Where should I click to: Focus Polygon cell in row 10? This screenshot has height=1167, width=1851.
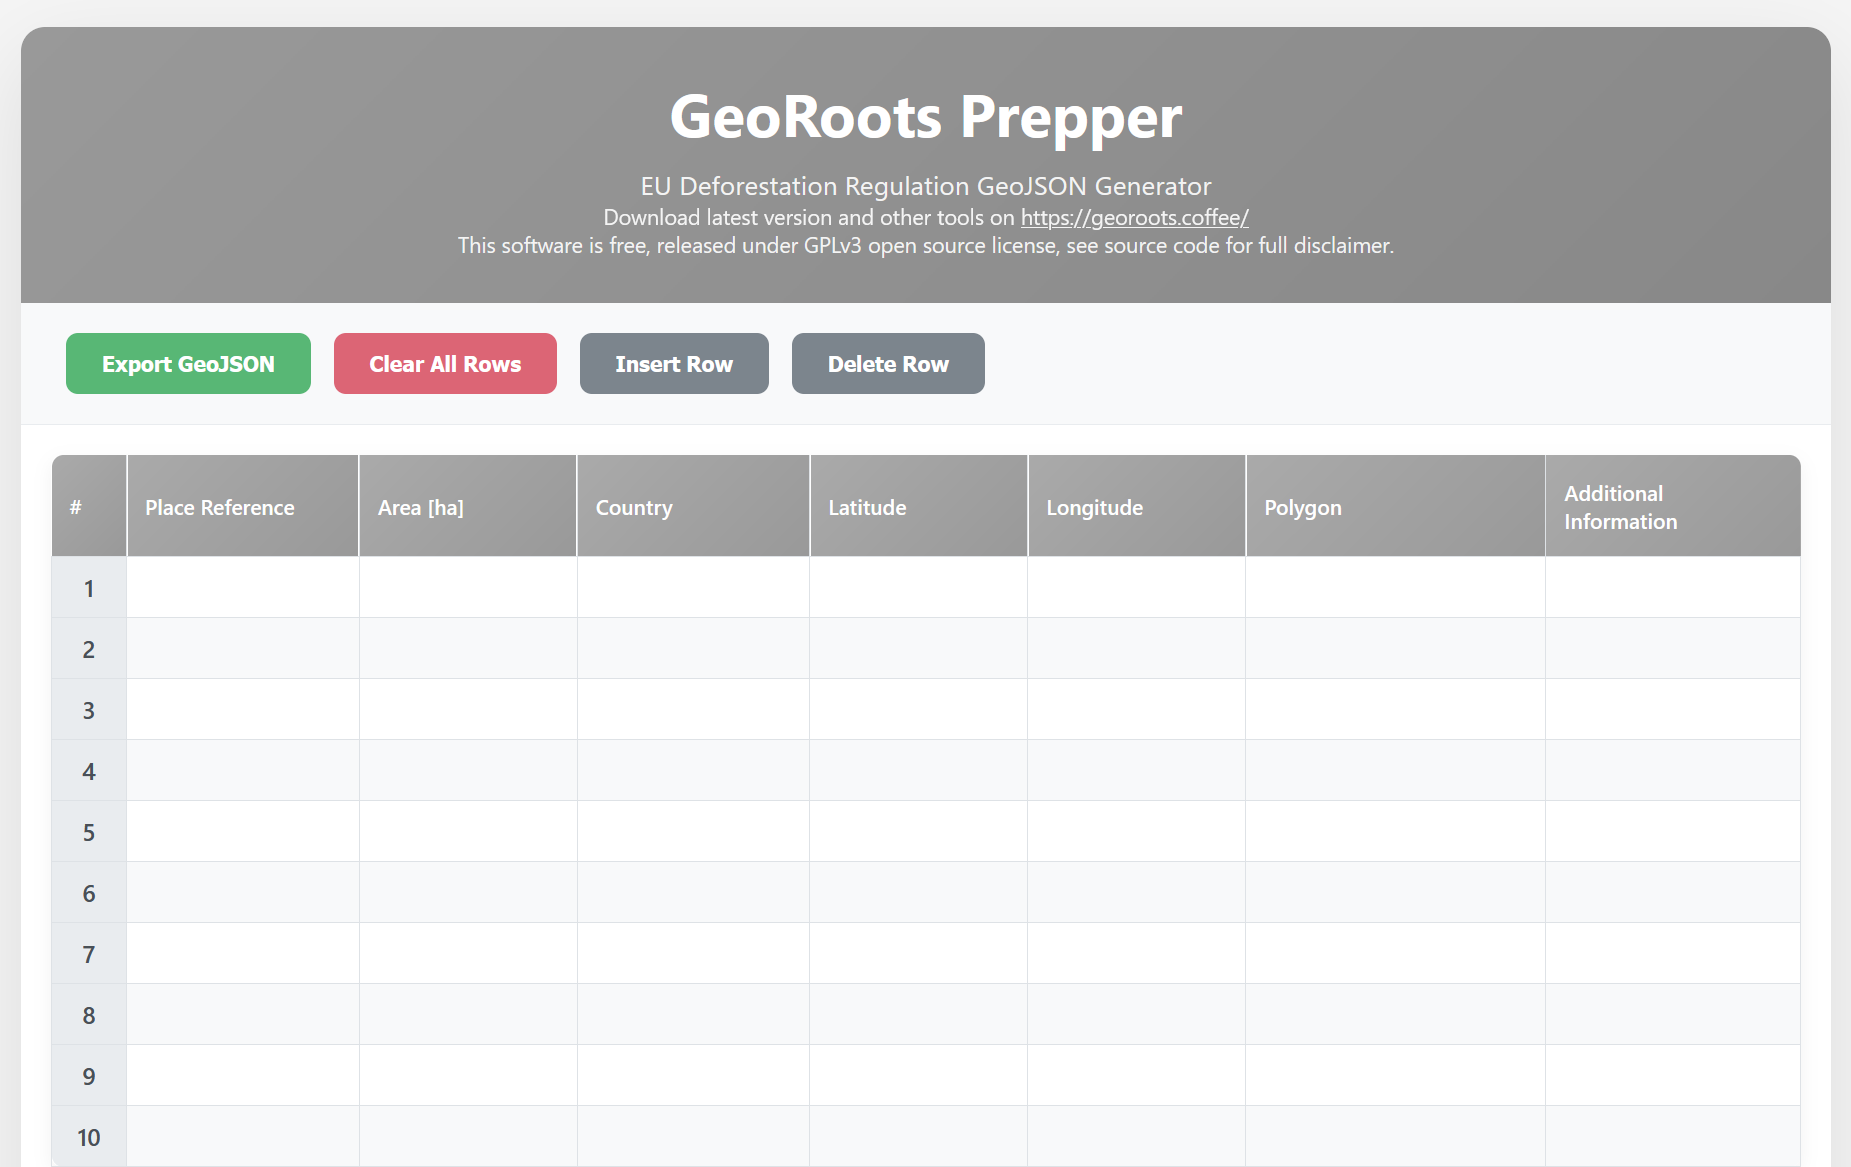click(1396, 1136)
